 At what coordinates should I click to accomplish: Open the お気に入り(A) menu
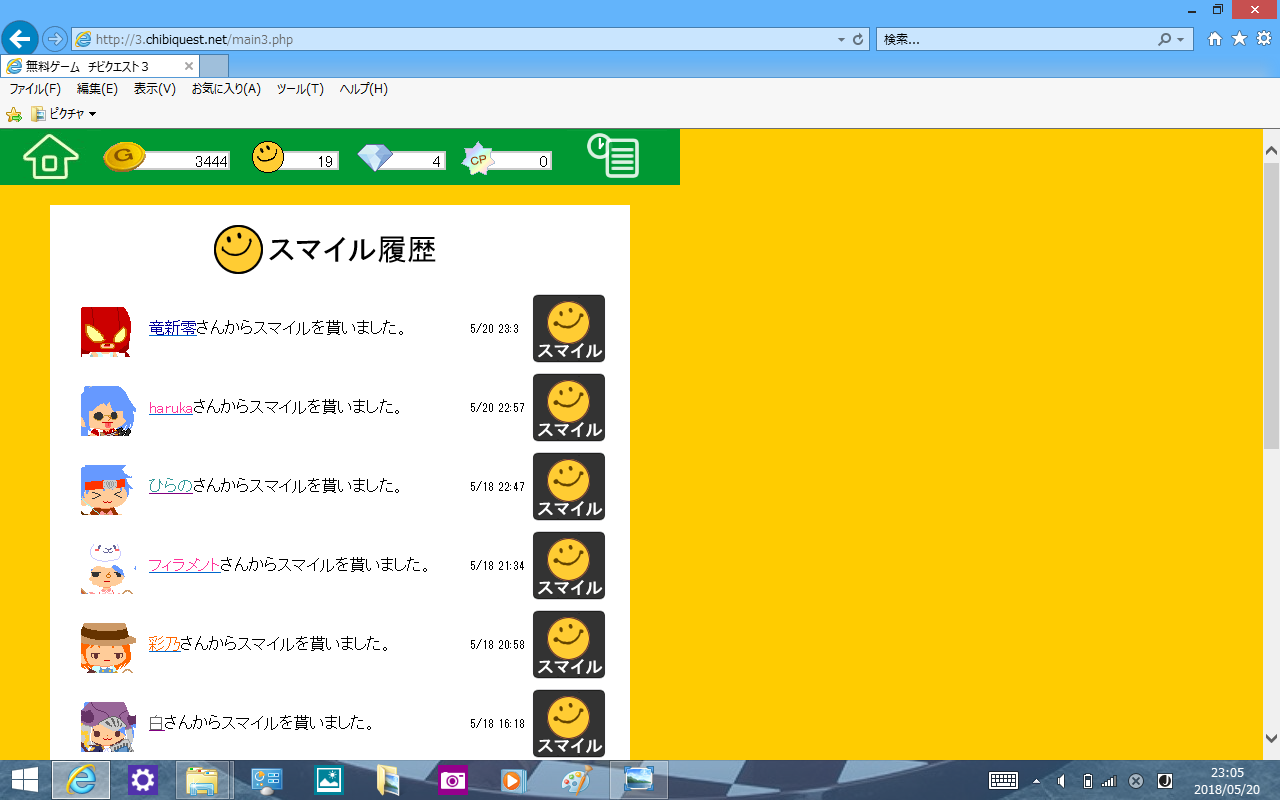[226, 89]
